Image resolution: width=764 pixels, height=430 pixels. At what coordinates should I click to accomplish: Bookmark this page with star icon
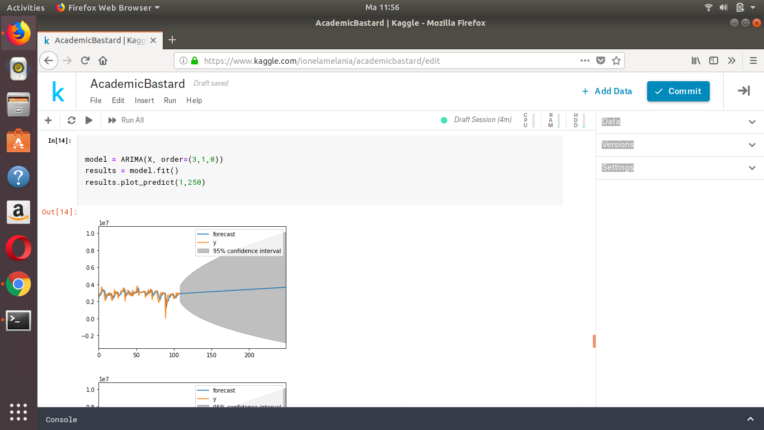pyautogui.click(x=616, y=60)
